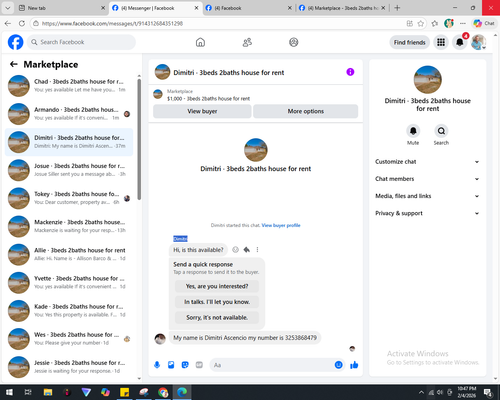Click the More options button
Viewport: 500px width, 400px height.
click(x=306, y=111)
